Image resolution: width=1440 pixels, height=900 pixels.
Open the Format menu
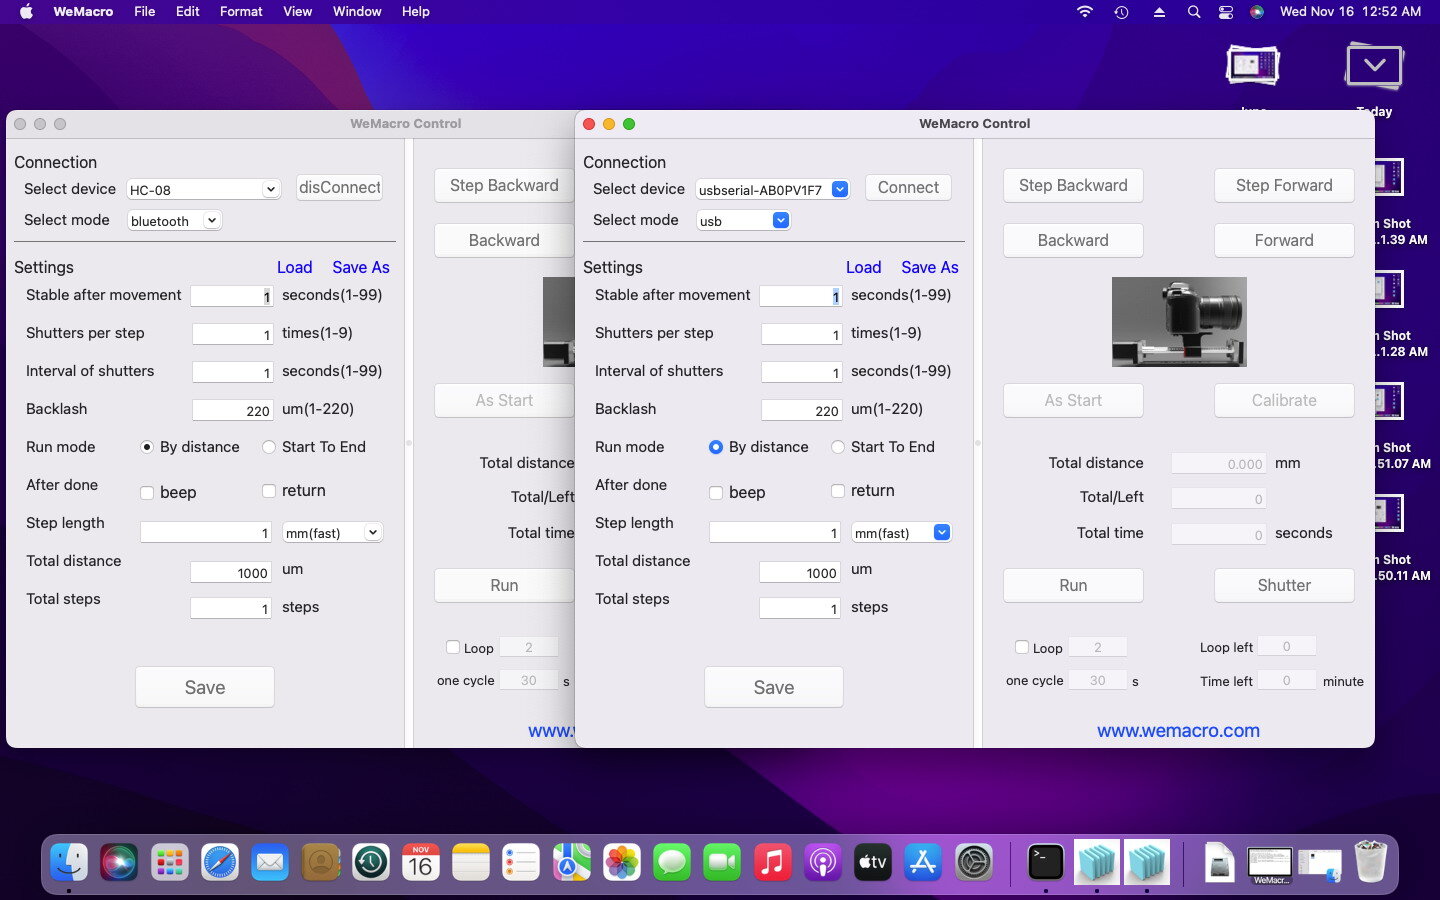[x=241, y=12]
